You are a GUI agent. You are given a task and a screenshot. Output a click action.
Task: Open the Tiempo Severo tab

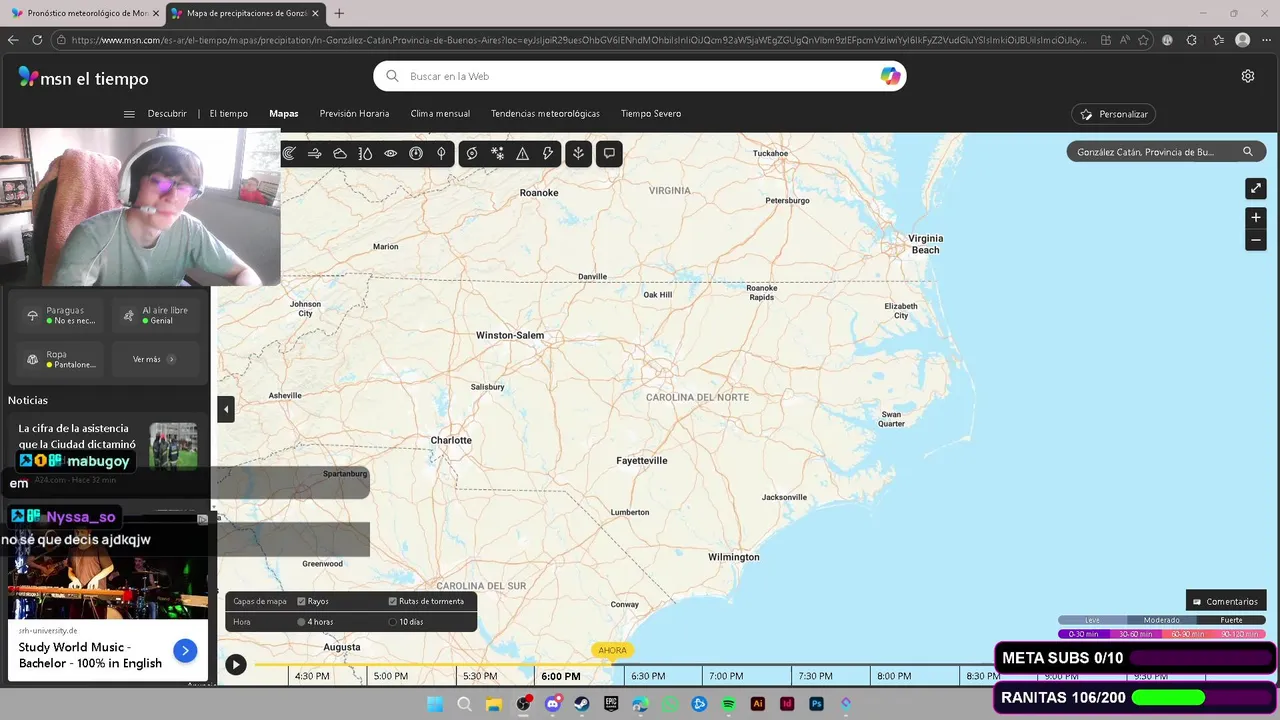click(651, 114)
